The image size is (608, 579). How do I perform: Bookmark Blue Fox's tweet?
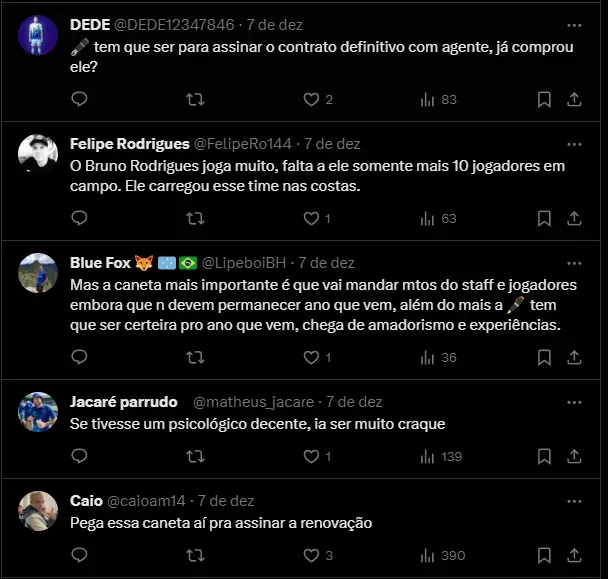coord(544,357)
